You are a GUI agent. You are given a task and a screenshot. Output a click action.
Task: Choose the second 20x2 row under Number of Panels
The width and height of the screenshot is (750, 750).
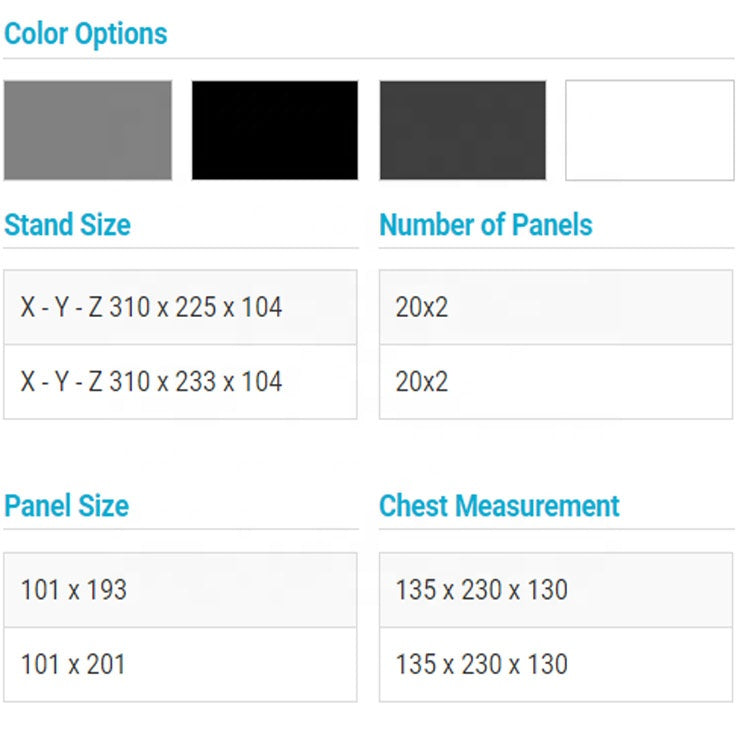tap(555, 382)
